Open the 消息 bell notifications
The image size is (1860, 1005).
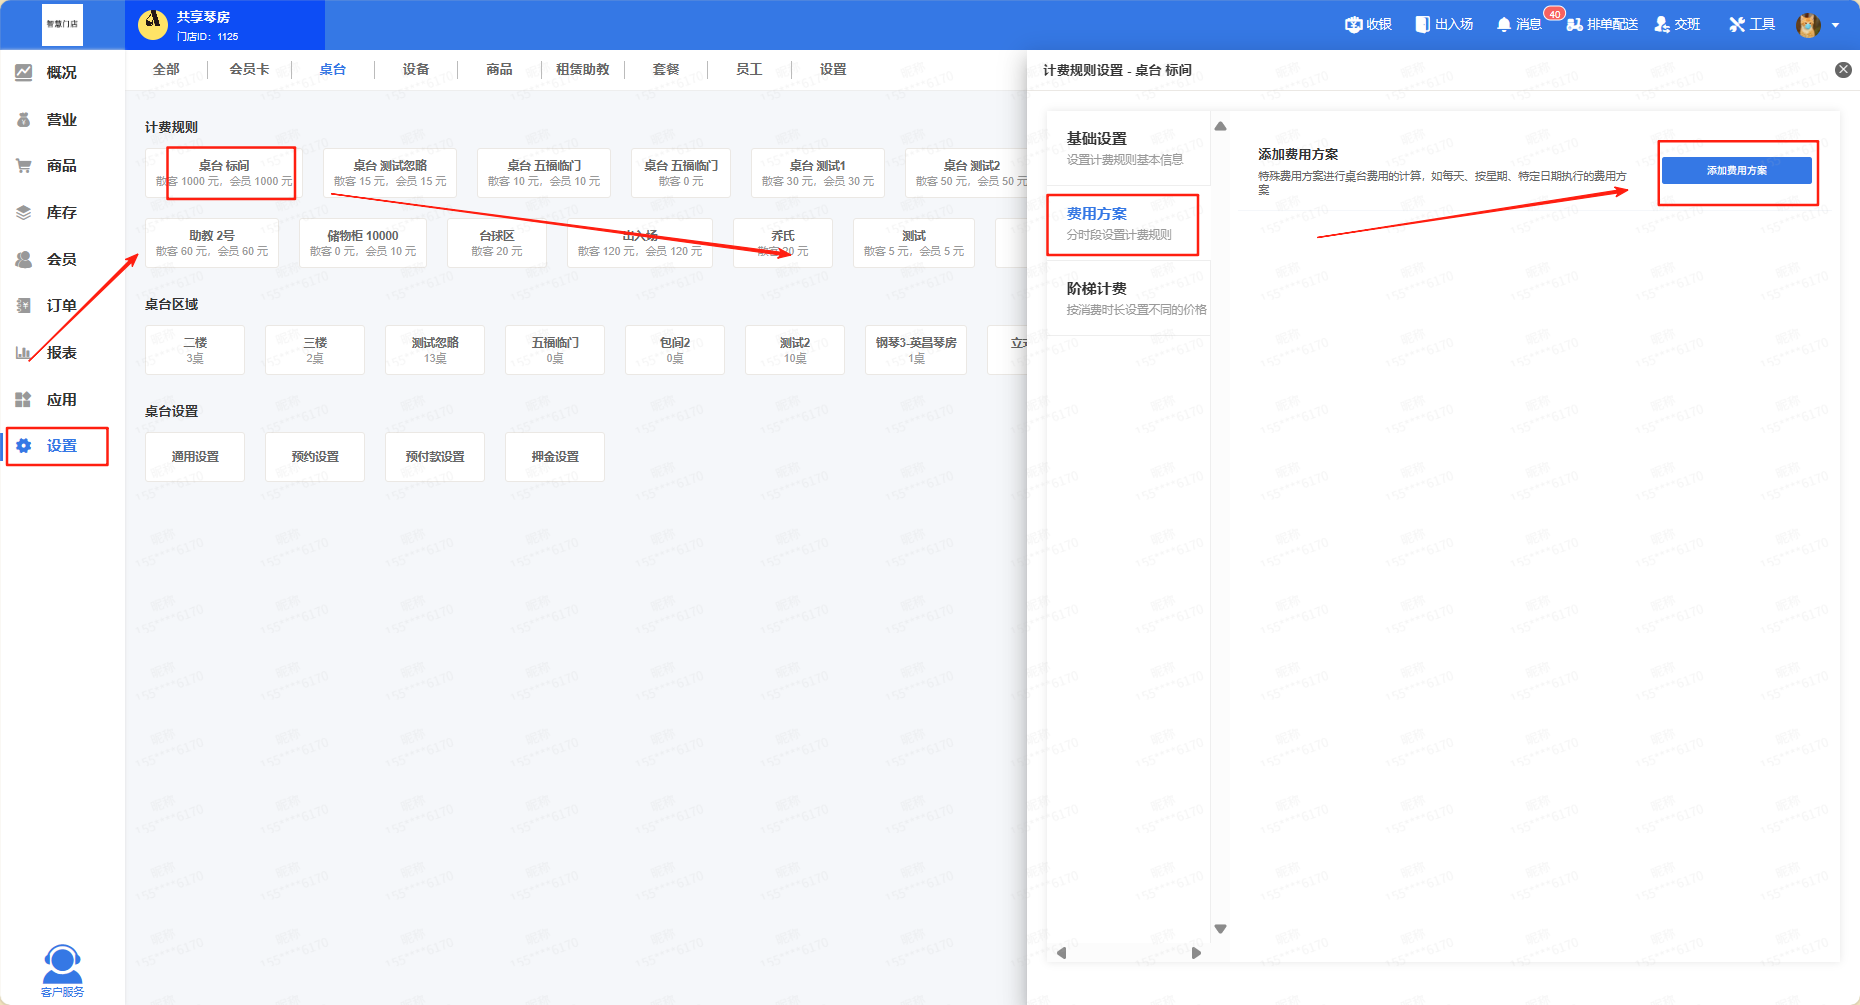point(1503,24)
